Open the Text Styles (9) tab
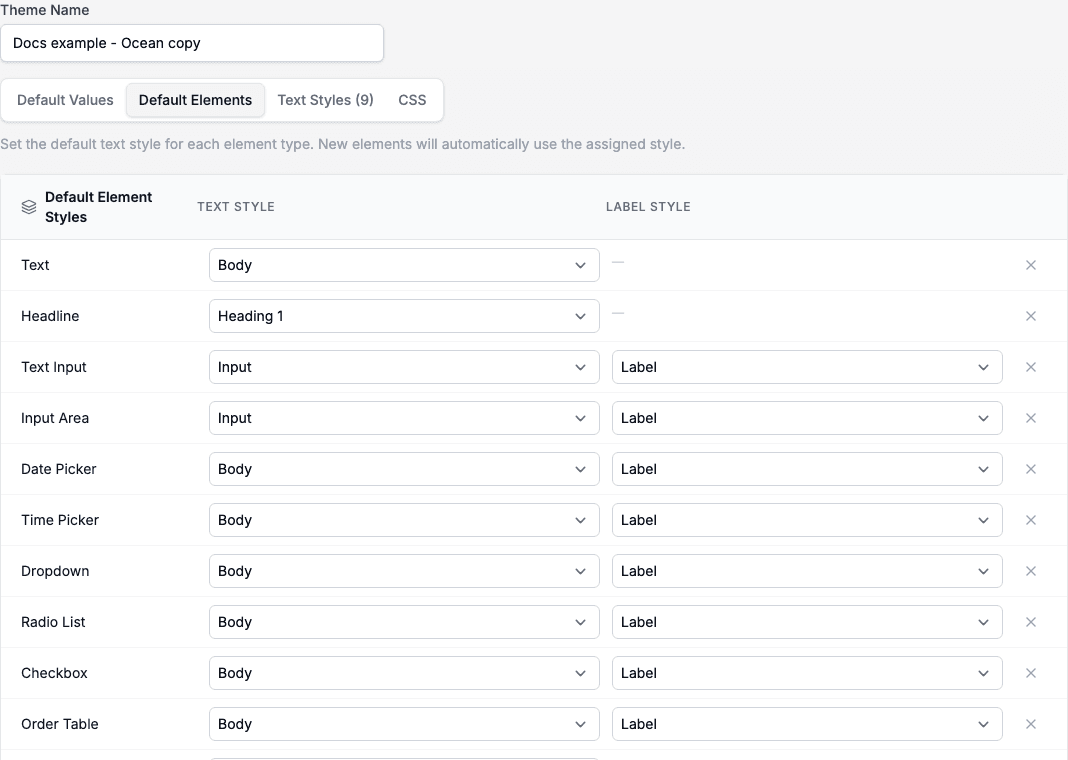The image size is (1068, 760). 326,100
